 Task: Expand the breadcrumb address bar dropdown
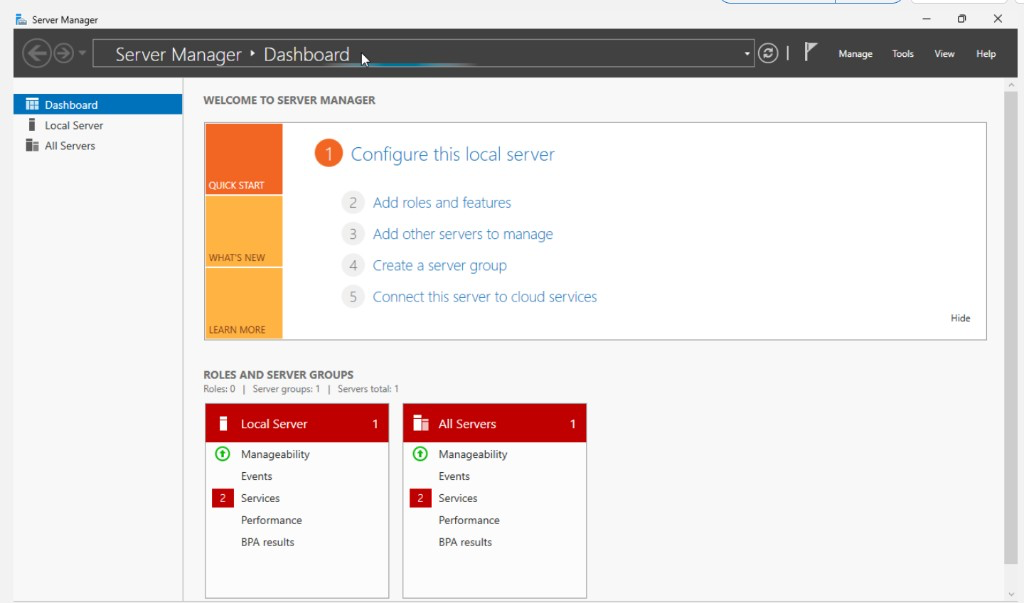coord(747,54)
